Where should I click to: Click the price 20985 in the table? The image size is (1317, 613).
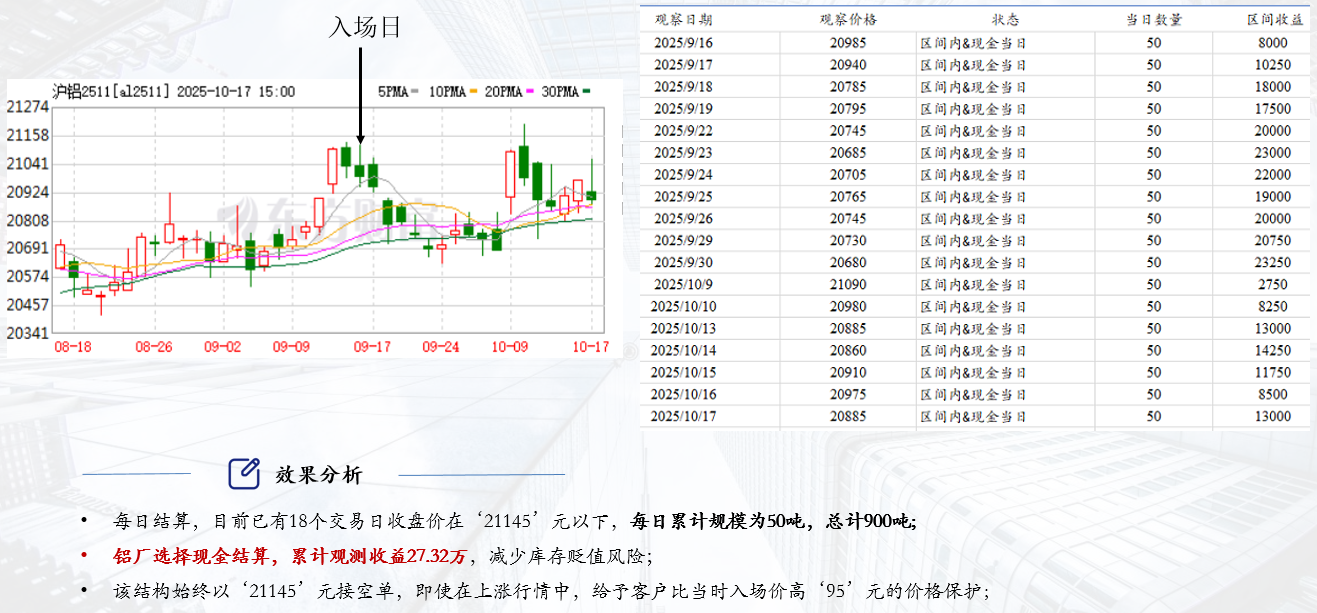pos(848,43)
